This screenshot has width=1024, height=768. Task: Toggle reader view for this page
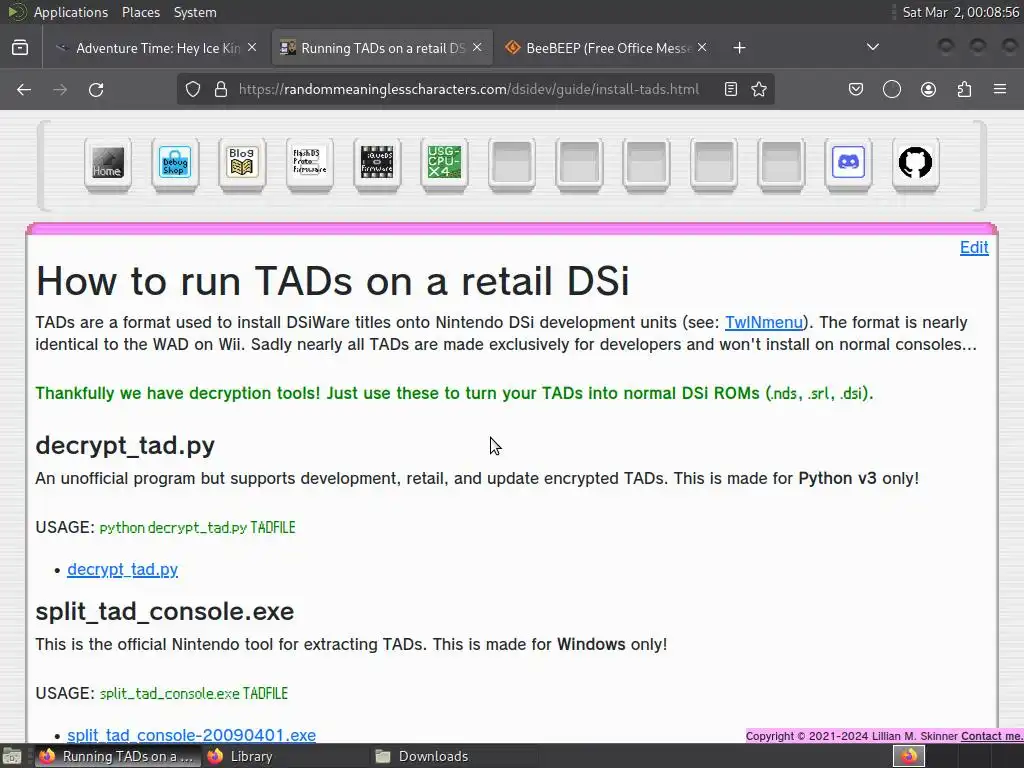[731, 89]
